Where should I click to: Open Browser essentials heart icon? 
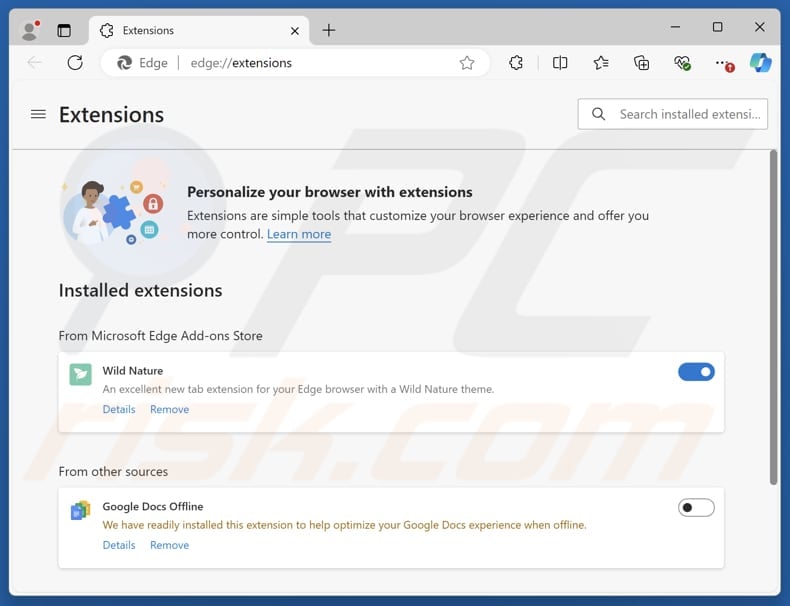[x=682, y=63]
